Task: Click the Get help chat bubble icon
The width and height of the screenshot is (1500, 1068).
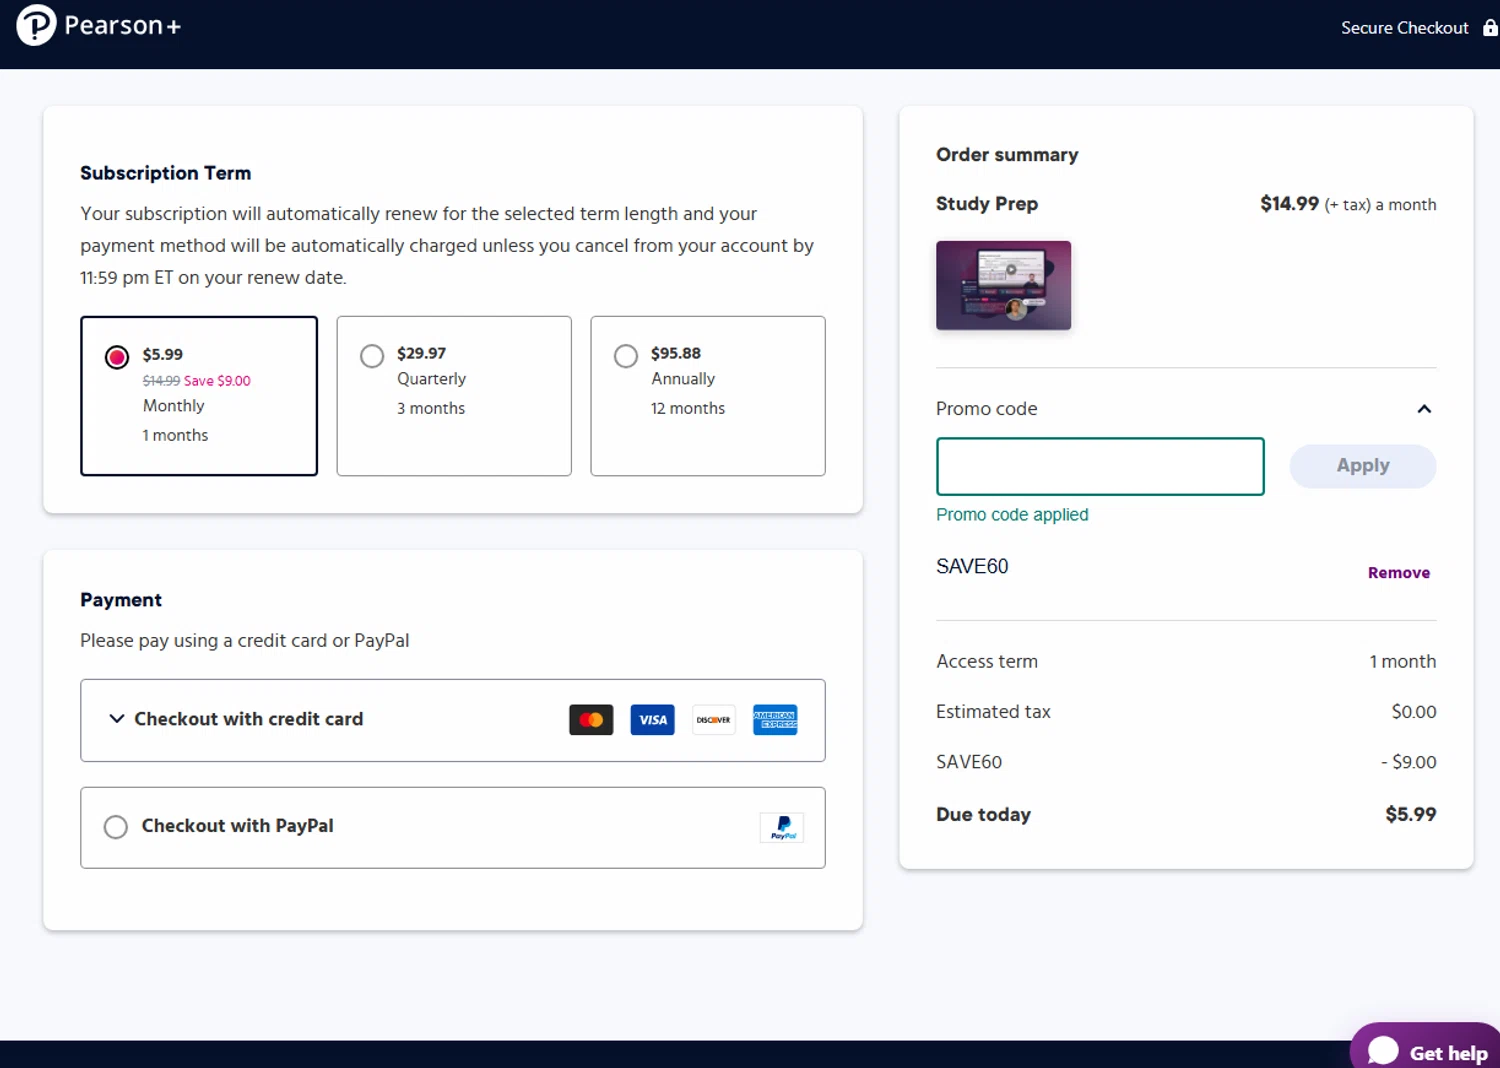Action: [1383, 1051]
